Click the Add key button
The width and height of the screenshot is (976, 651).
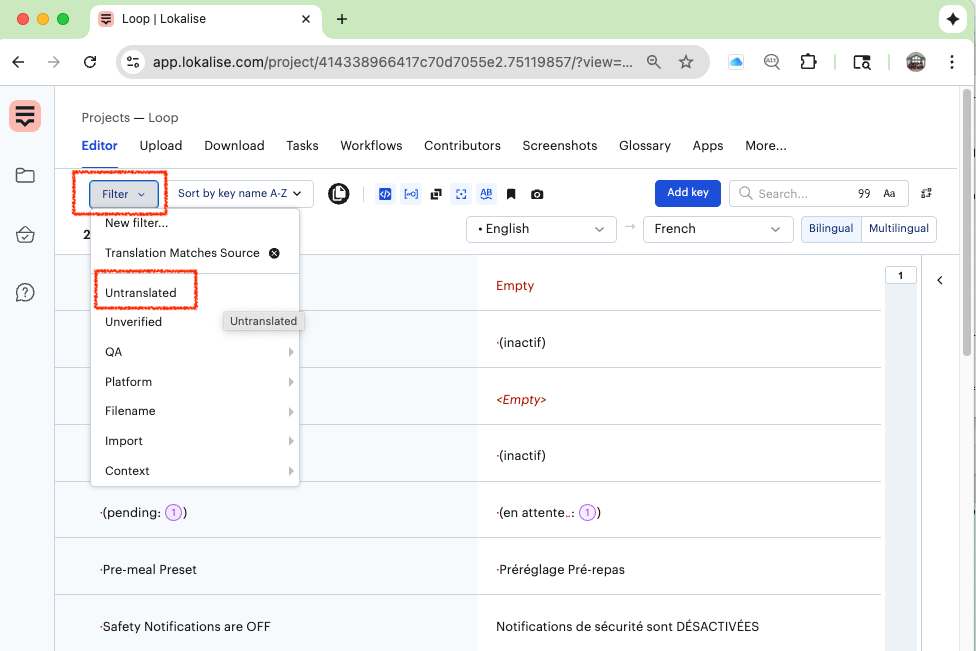coord(687,193)
